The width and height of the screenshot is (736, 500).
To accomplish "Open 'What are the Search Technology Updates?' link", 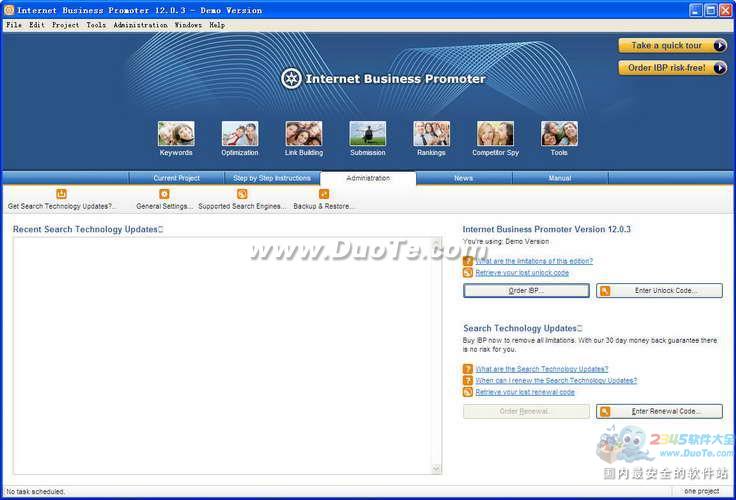I will pos(542,369).
